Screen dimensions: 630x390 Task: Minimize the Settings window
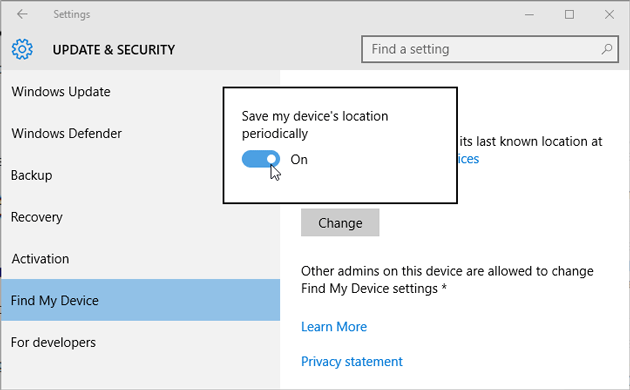[x=530, y=14]
